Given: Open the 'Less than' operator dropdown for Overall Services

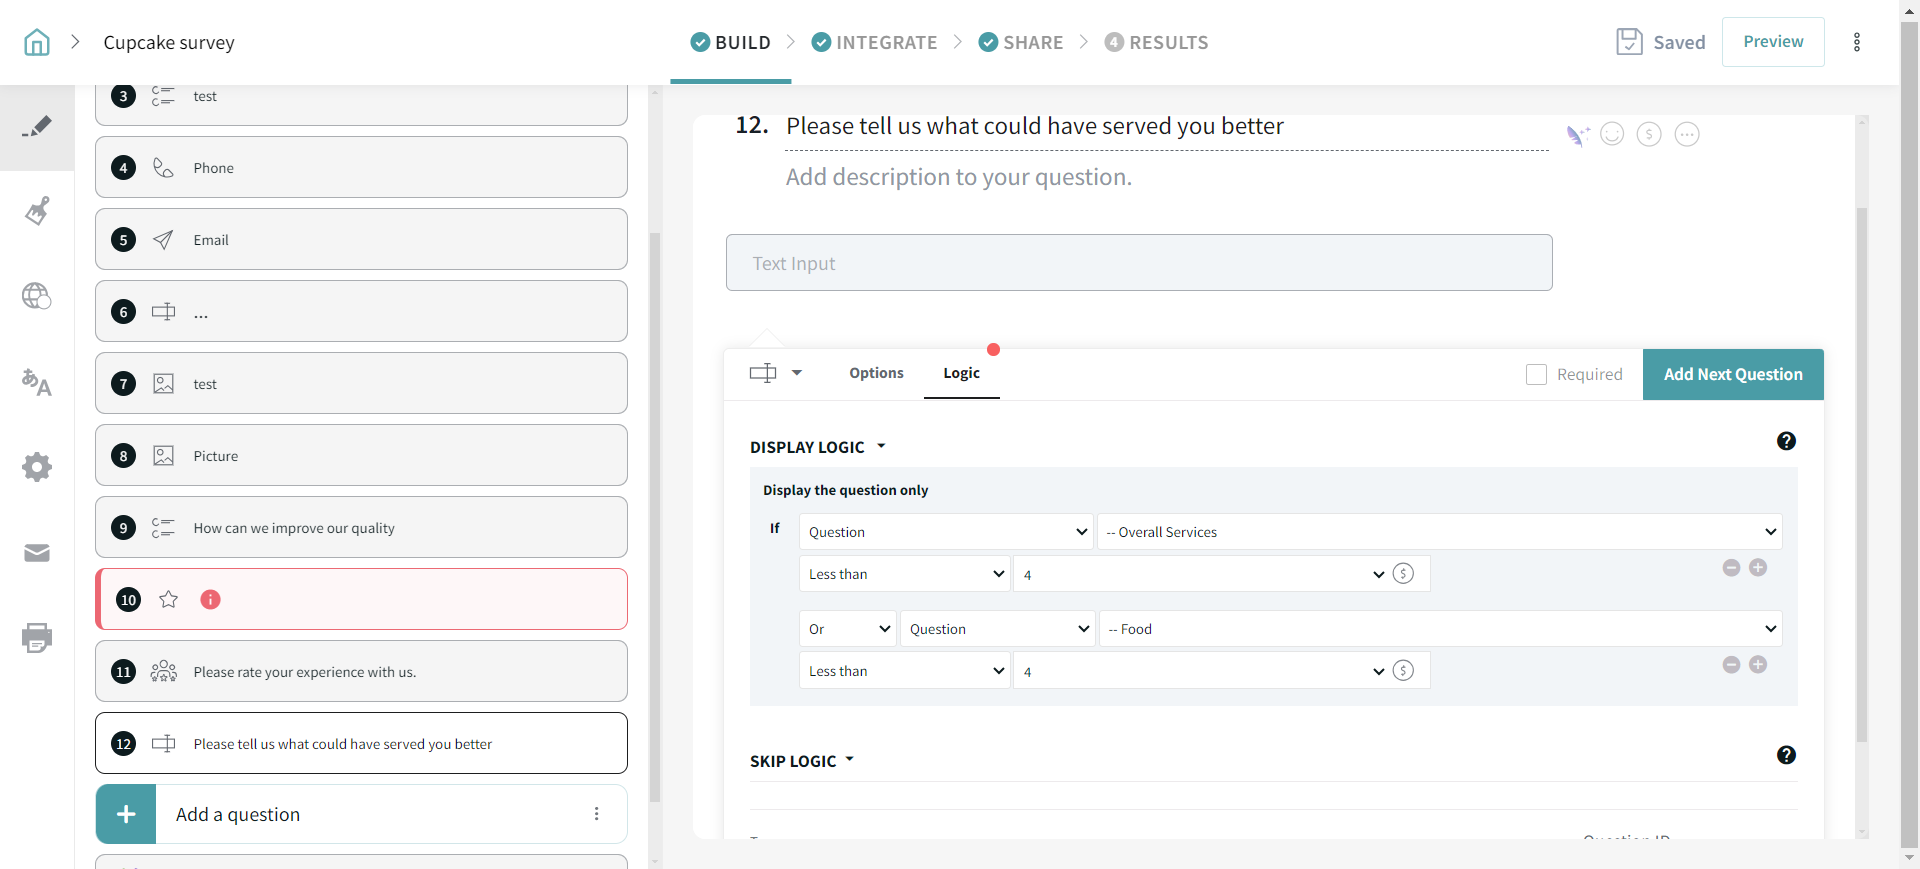Looking at the screenshot, I should (x=905, y=574).
